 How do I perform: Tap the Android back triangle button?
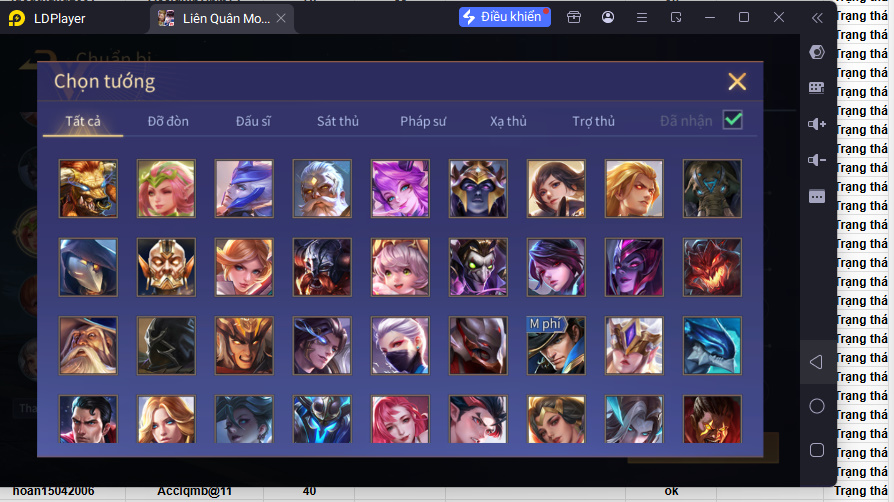(x=816, y=361)
